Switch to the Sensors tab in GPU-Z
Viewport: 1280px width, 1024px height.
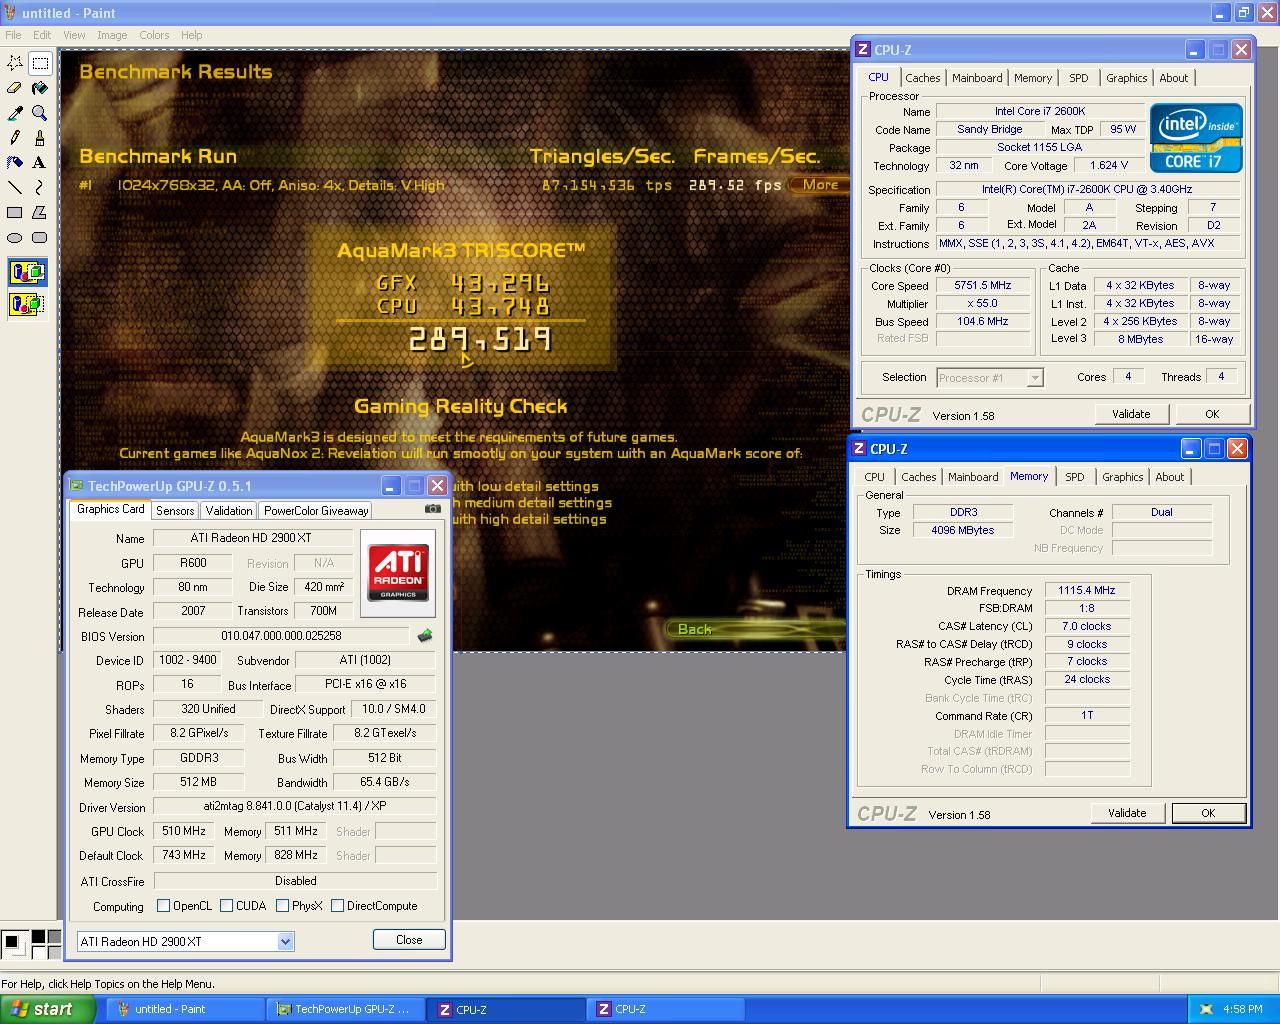pos(175,511)
